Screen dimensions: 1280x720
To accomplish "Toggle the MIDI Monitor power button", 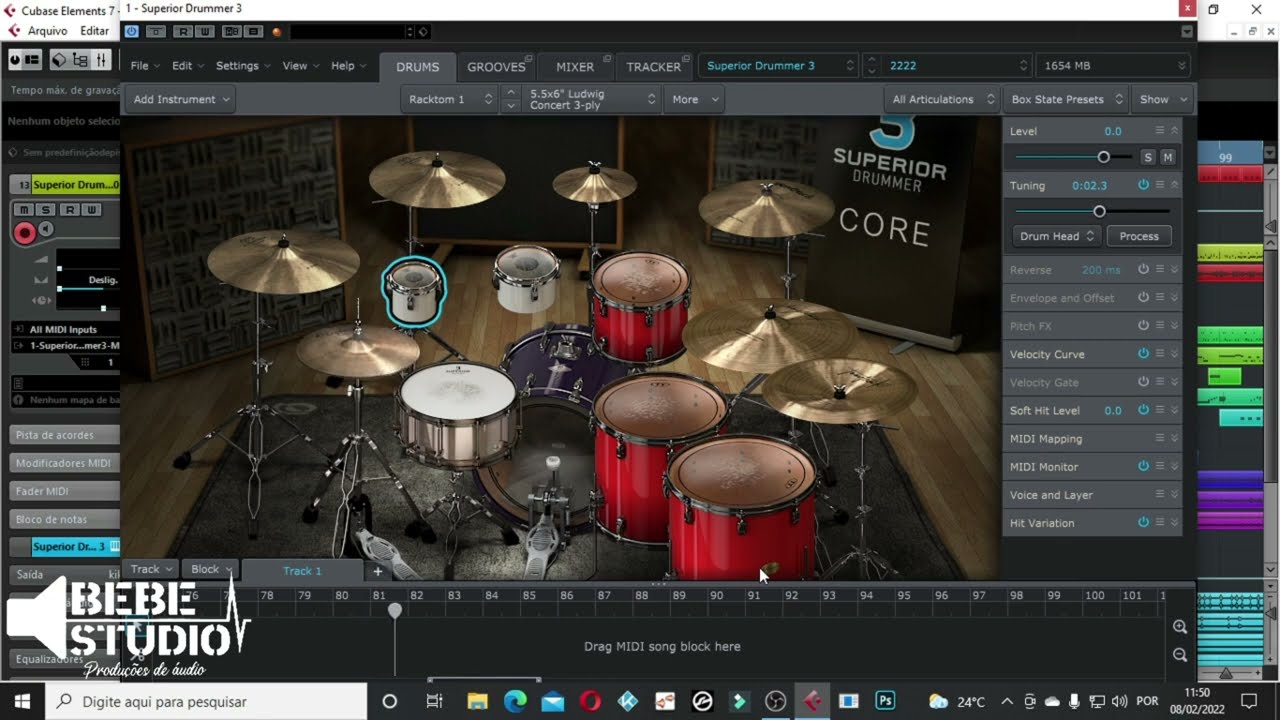I will 1143,466.
